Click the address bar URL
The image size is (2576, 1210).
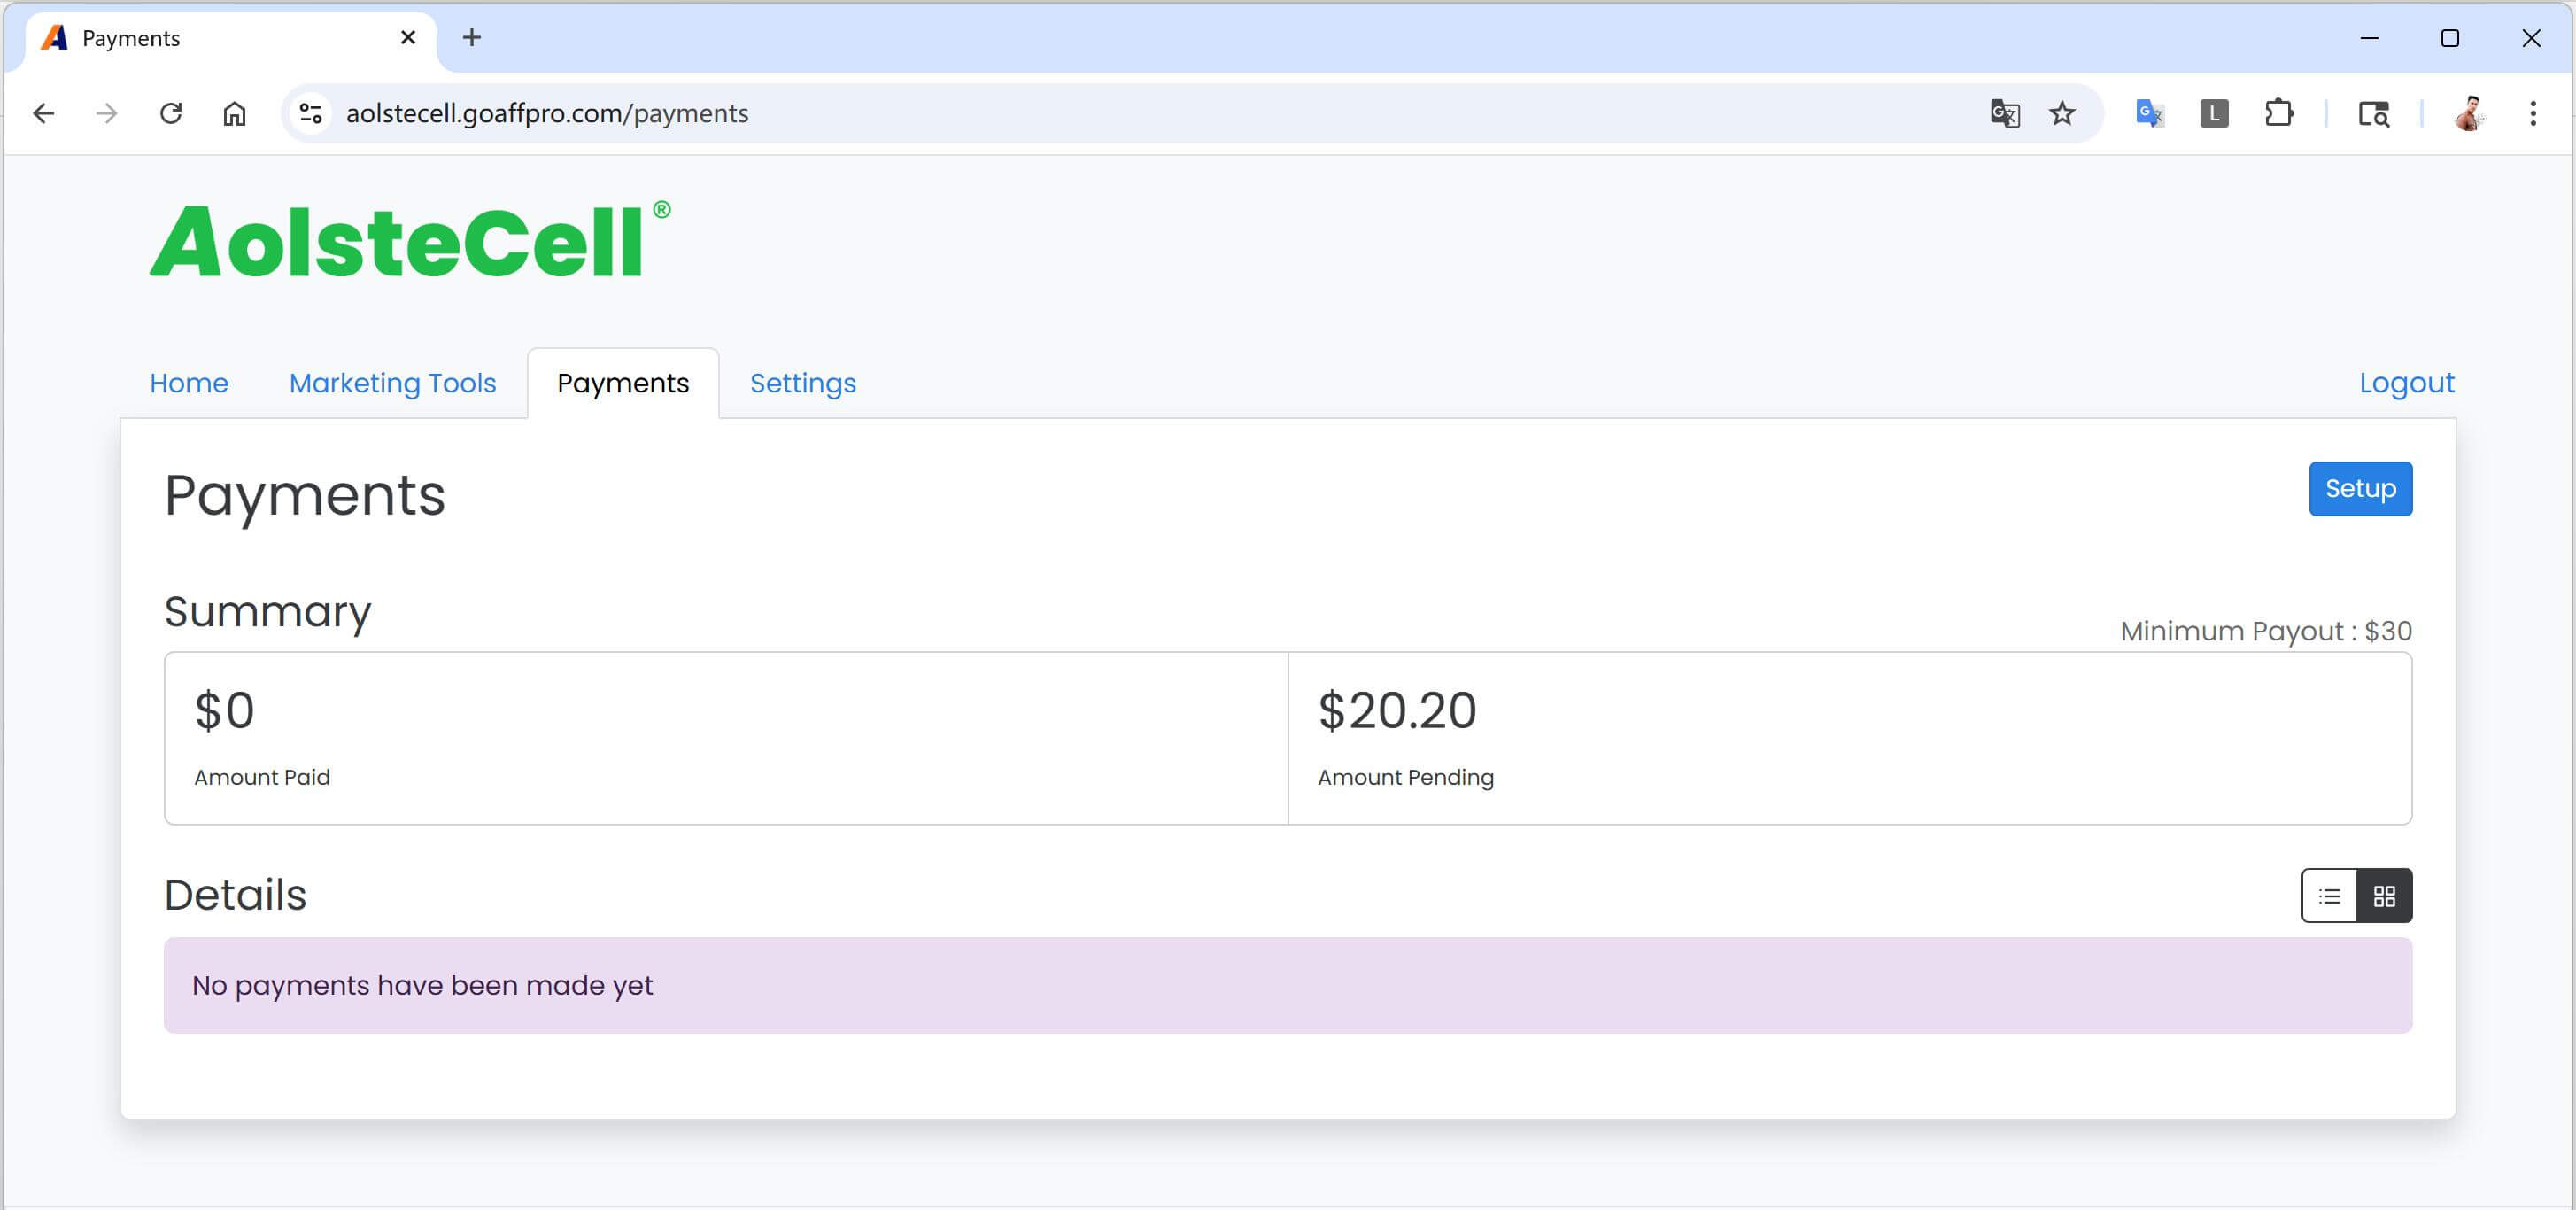pyautogui.click(x=547, y=114)
